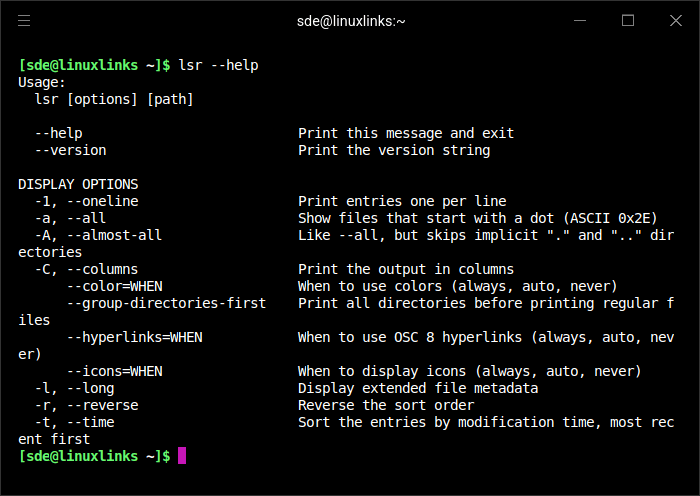The image size is (700, 496).
Task: Click the '--icons=WHEN' option
Action: [x=115, y=371]
